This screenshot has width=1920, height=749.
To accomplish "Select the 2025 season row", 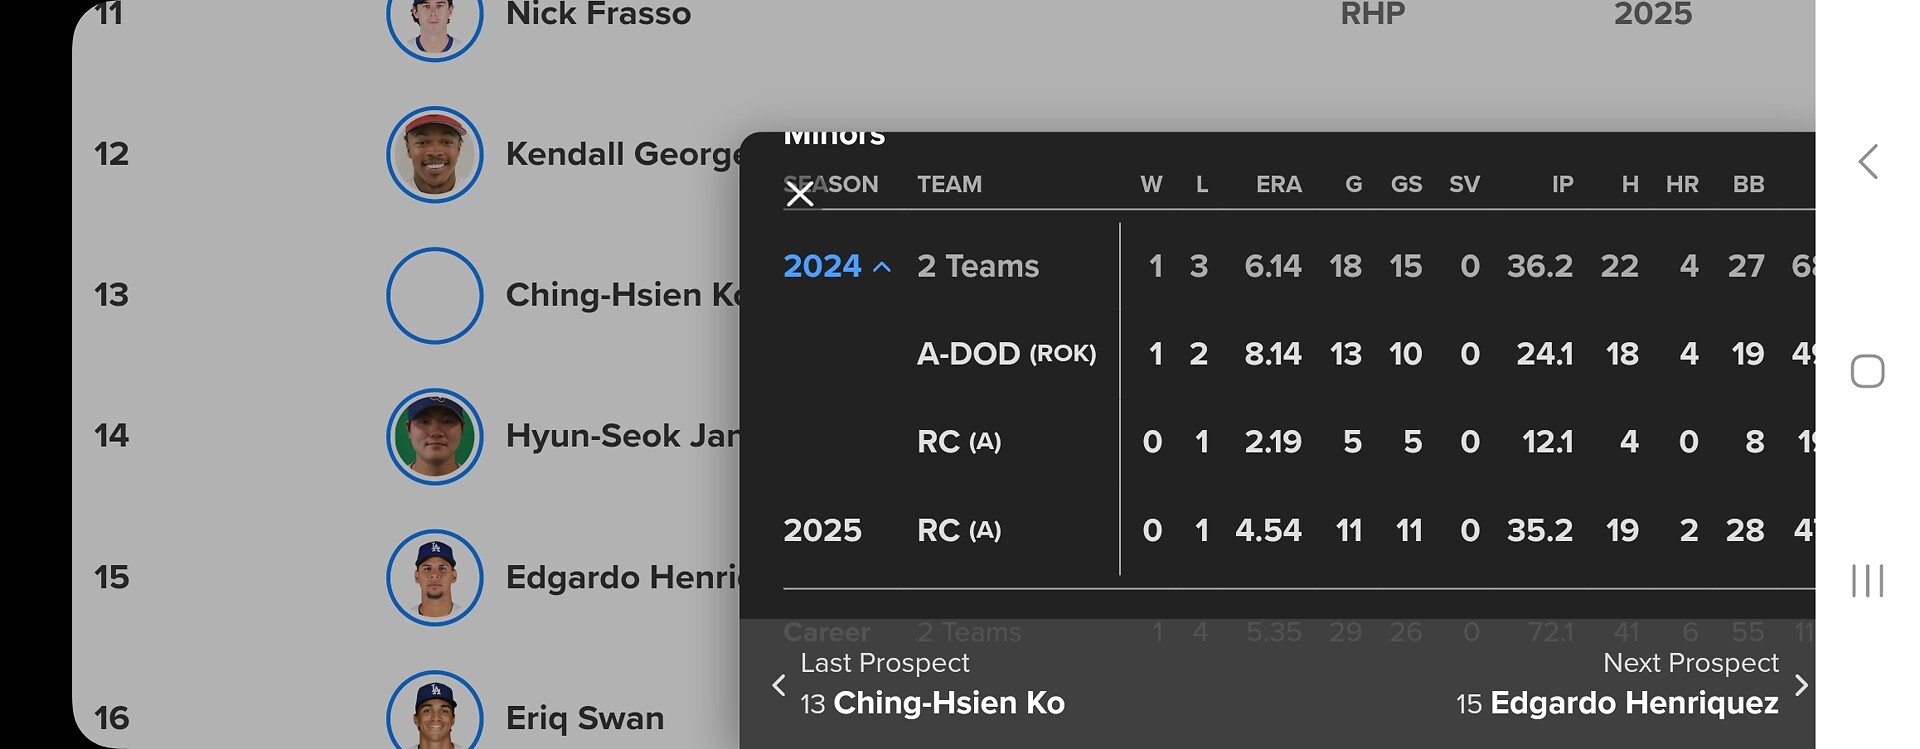I will (822, 530).
